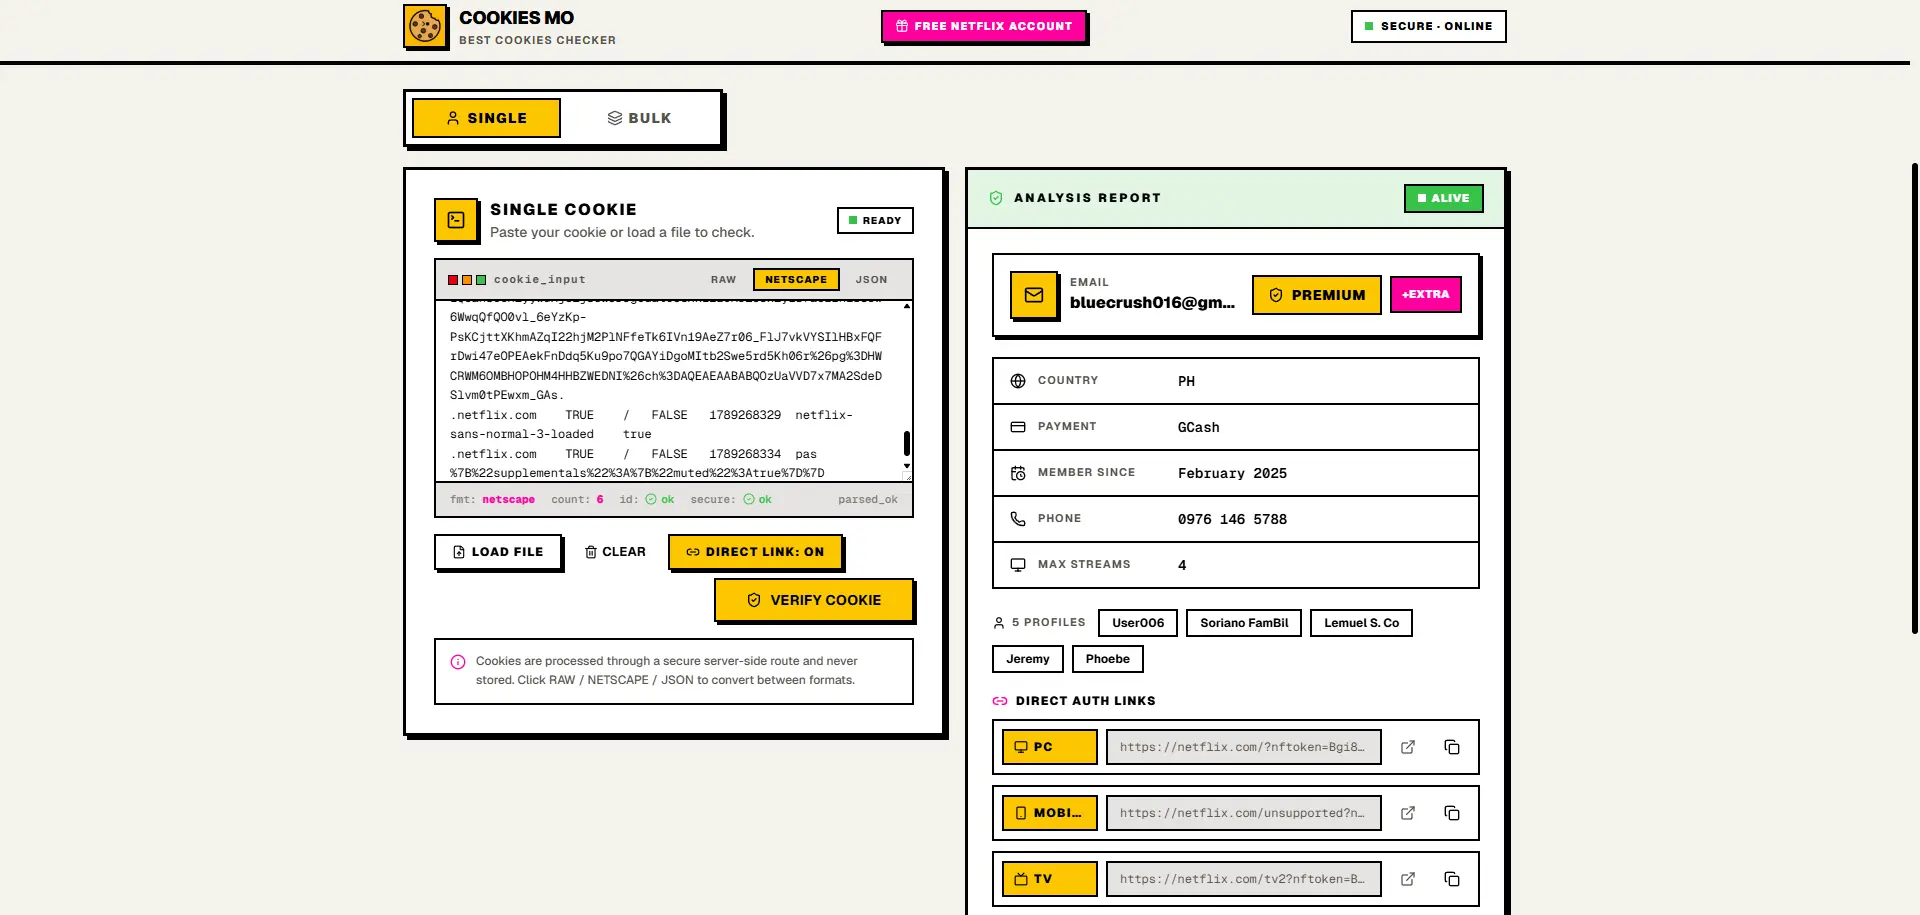Click the card icon beside Payment
Image resolution: width=1920 pixels, height=915 pixels.
coord(1018,427)
